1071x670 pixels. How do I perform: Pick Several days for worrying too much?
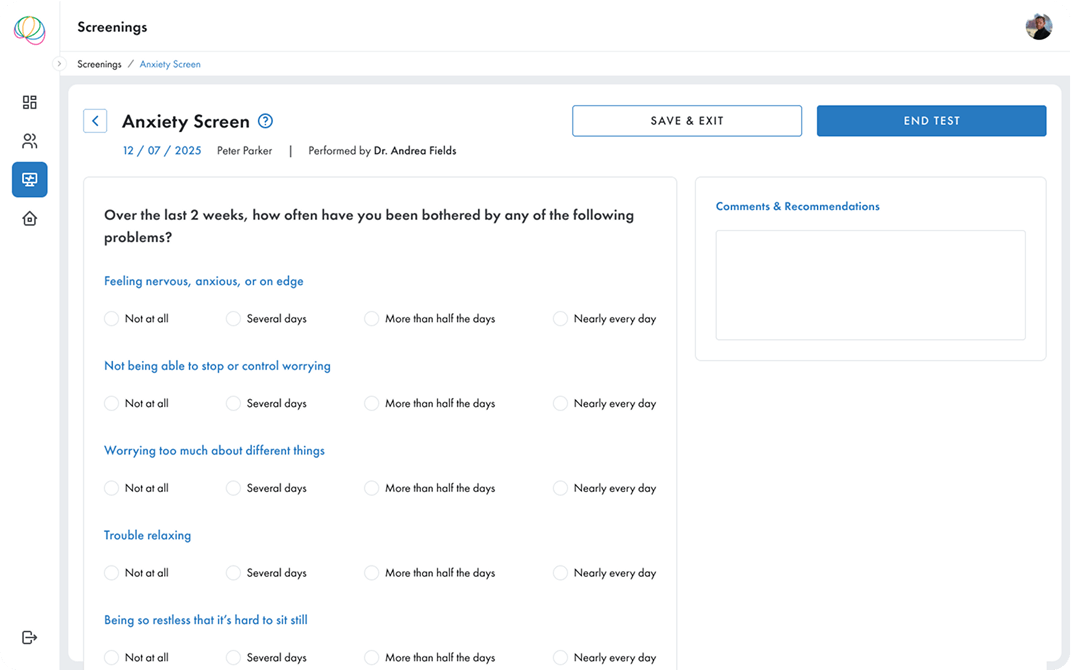click(x=234, y=488)
